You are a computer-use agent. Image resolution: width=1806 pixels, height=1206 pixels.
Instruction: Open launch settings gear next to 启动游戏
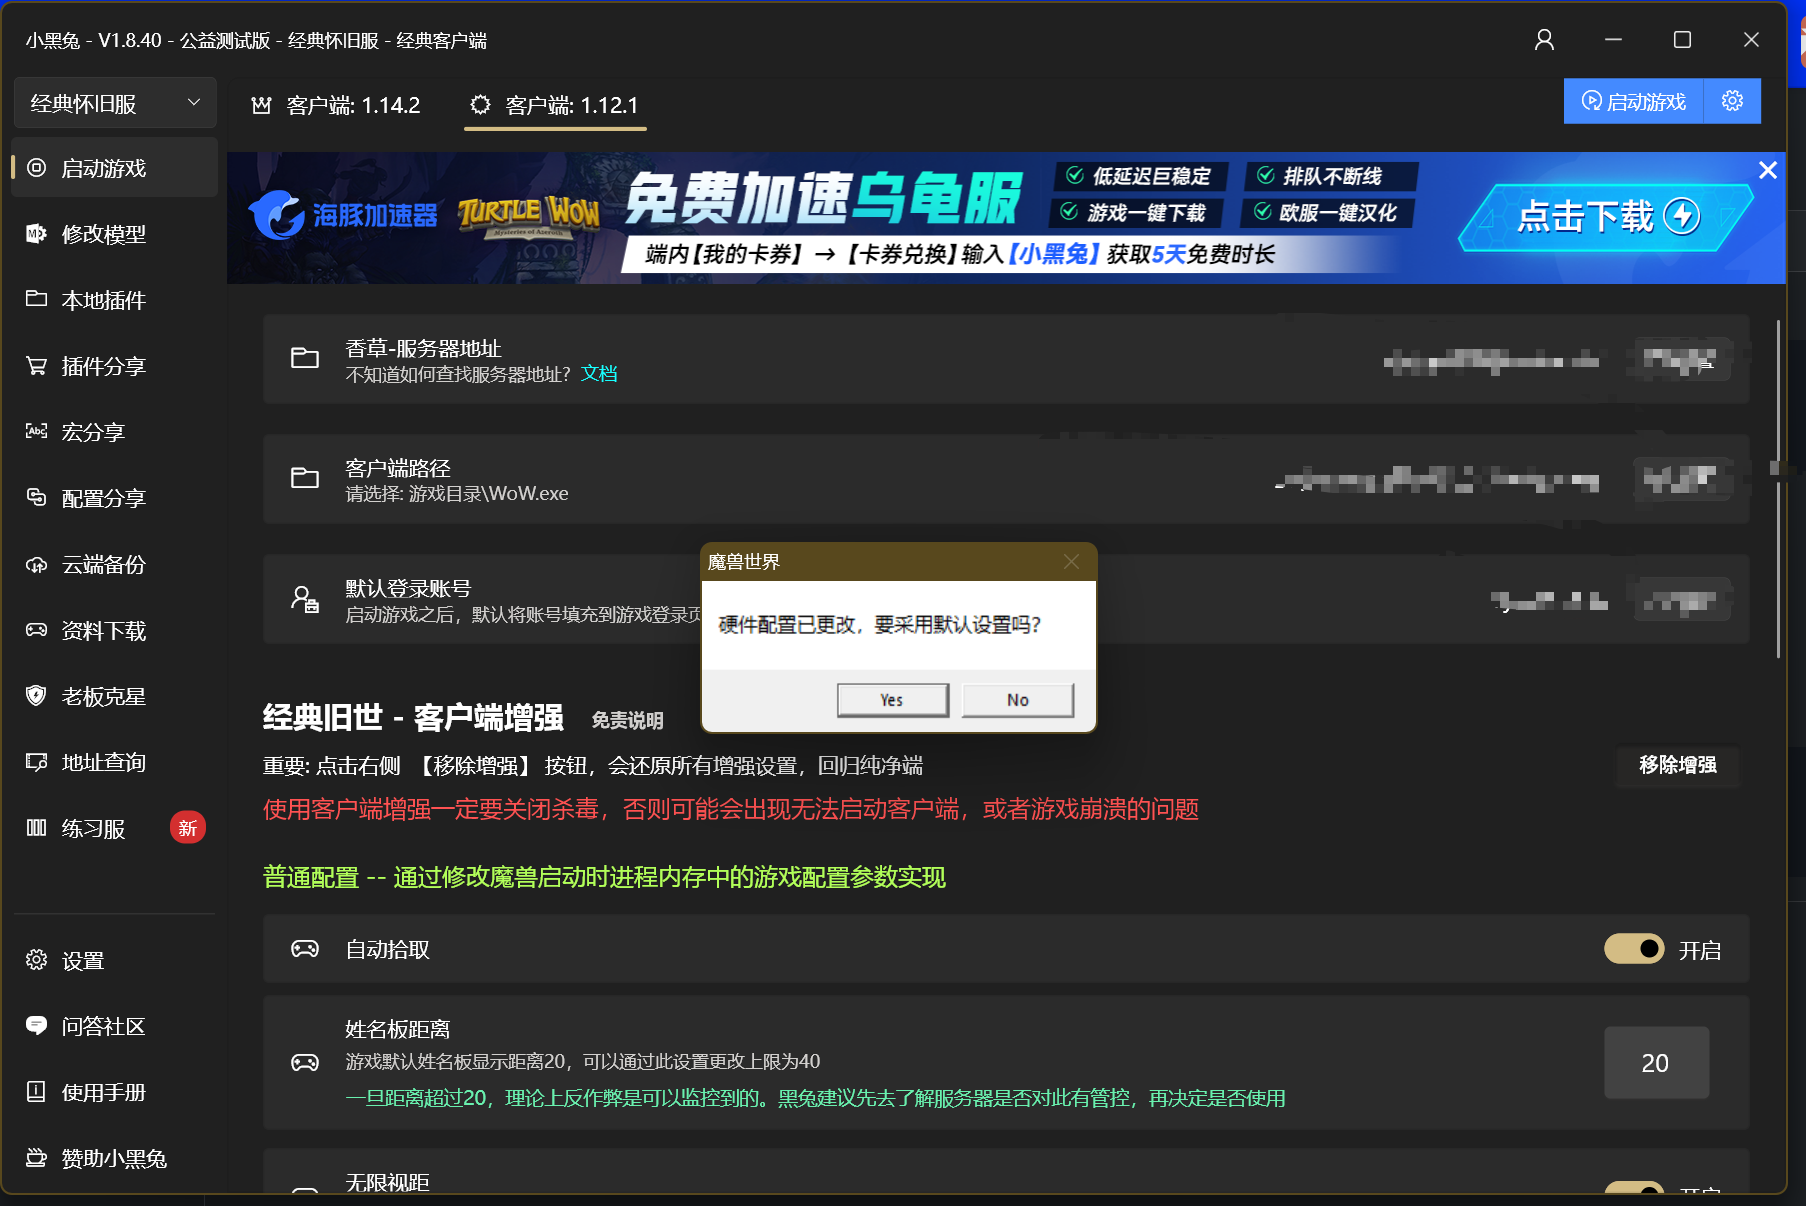coord(1732,101)
